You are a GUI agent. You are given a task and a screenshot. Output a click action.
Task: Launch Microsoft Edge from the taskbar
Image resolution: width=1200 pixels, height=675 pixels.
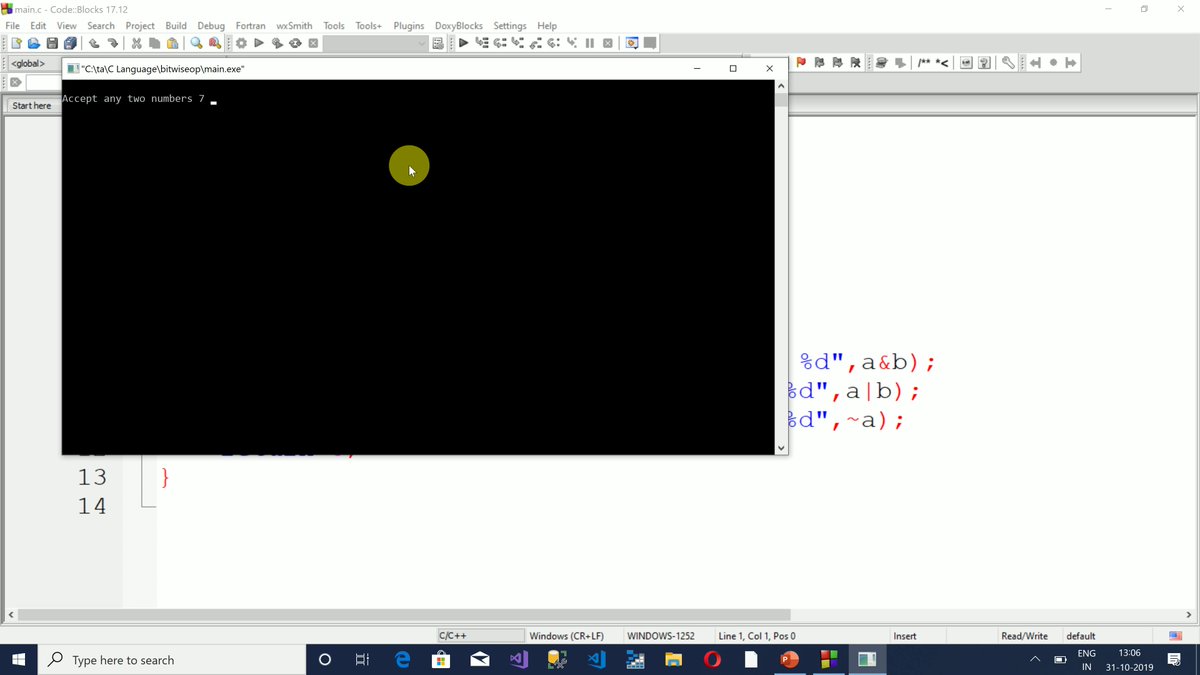pyautogui.click(x=402, y=660)
